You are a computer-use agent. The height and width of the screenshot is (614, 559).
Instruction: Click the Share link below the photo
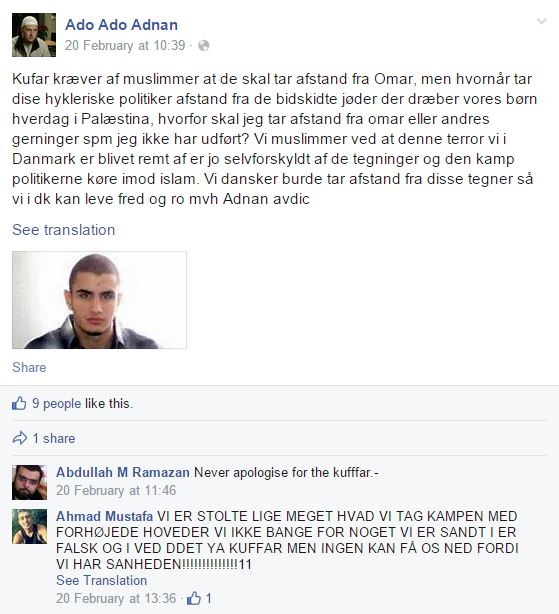(29, 367)
